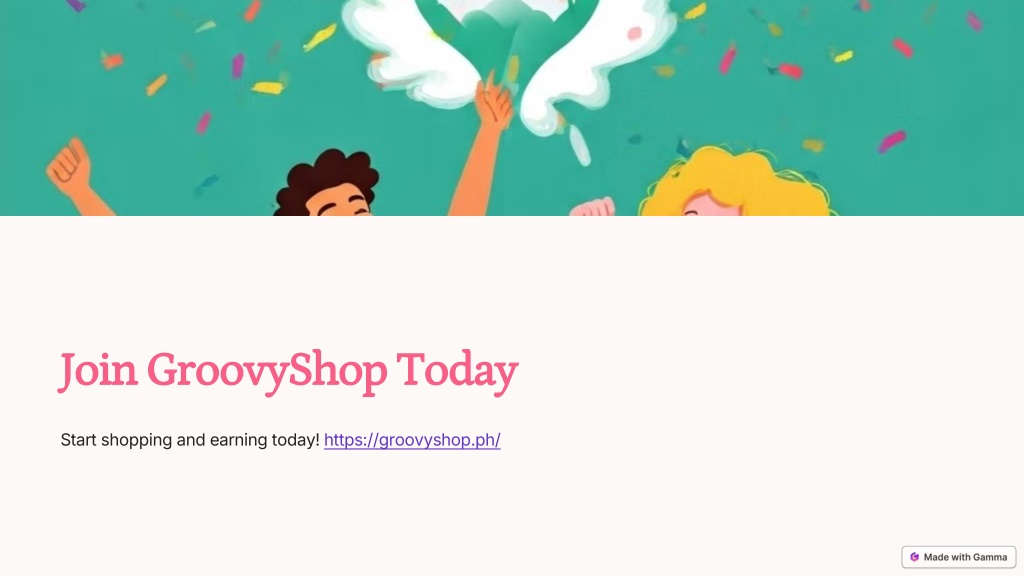Click the word "Today" in the pink heading

click(458, 371)
